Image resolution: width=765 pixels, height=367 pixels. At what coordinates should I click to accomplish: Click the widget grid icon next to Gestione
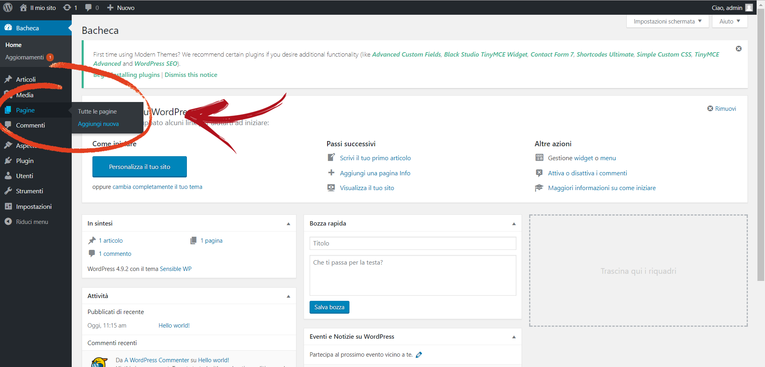click(539, 158)
